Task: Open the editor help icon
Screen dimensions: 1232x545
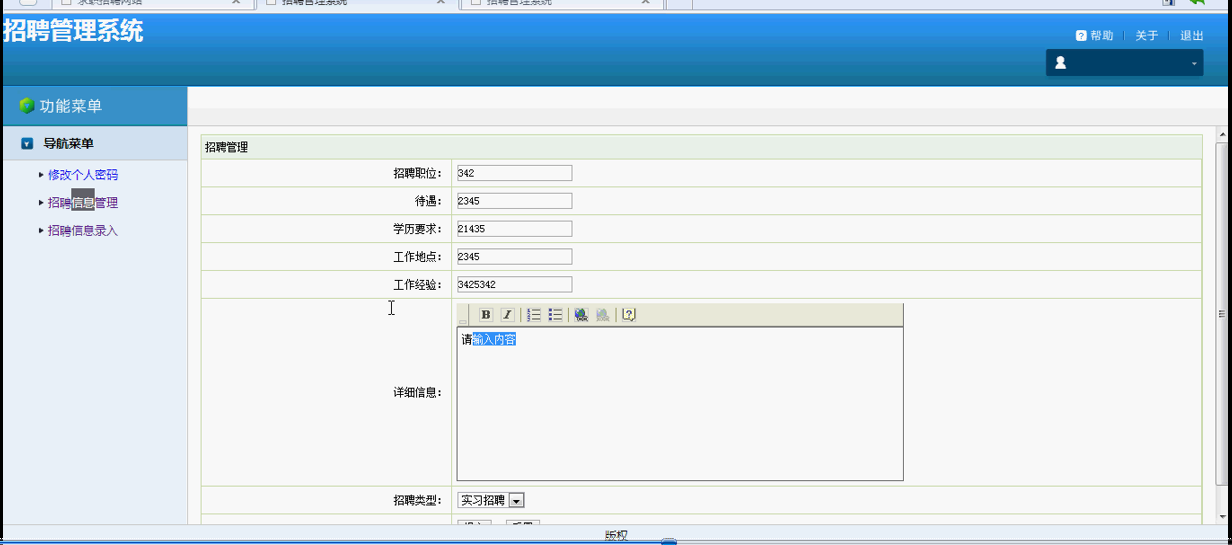Action: pyautogui.click(x=628, y=315)
